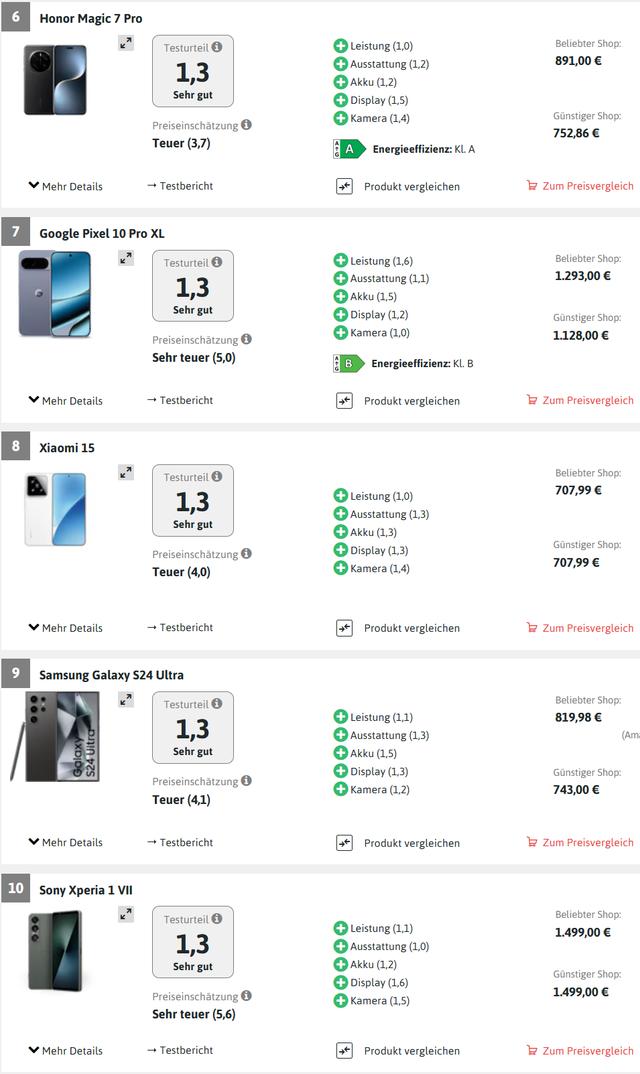Click energy class A label for Honor
Screen dimensions: 640x1074
347,150
